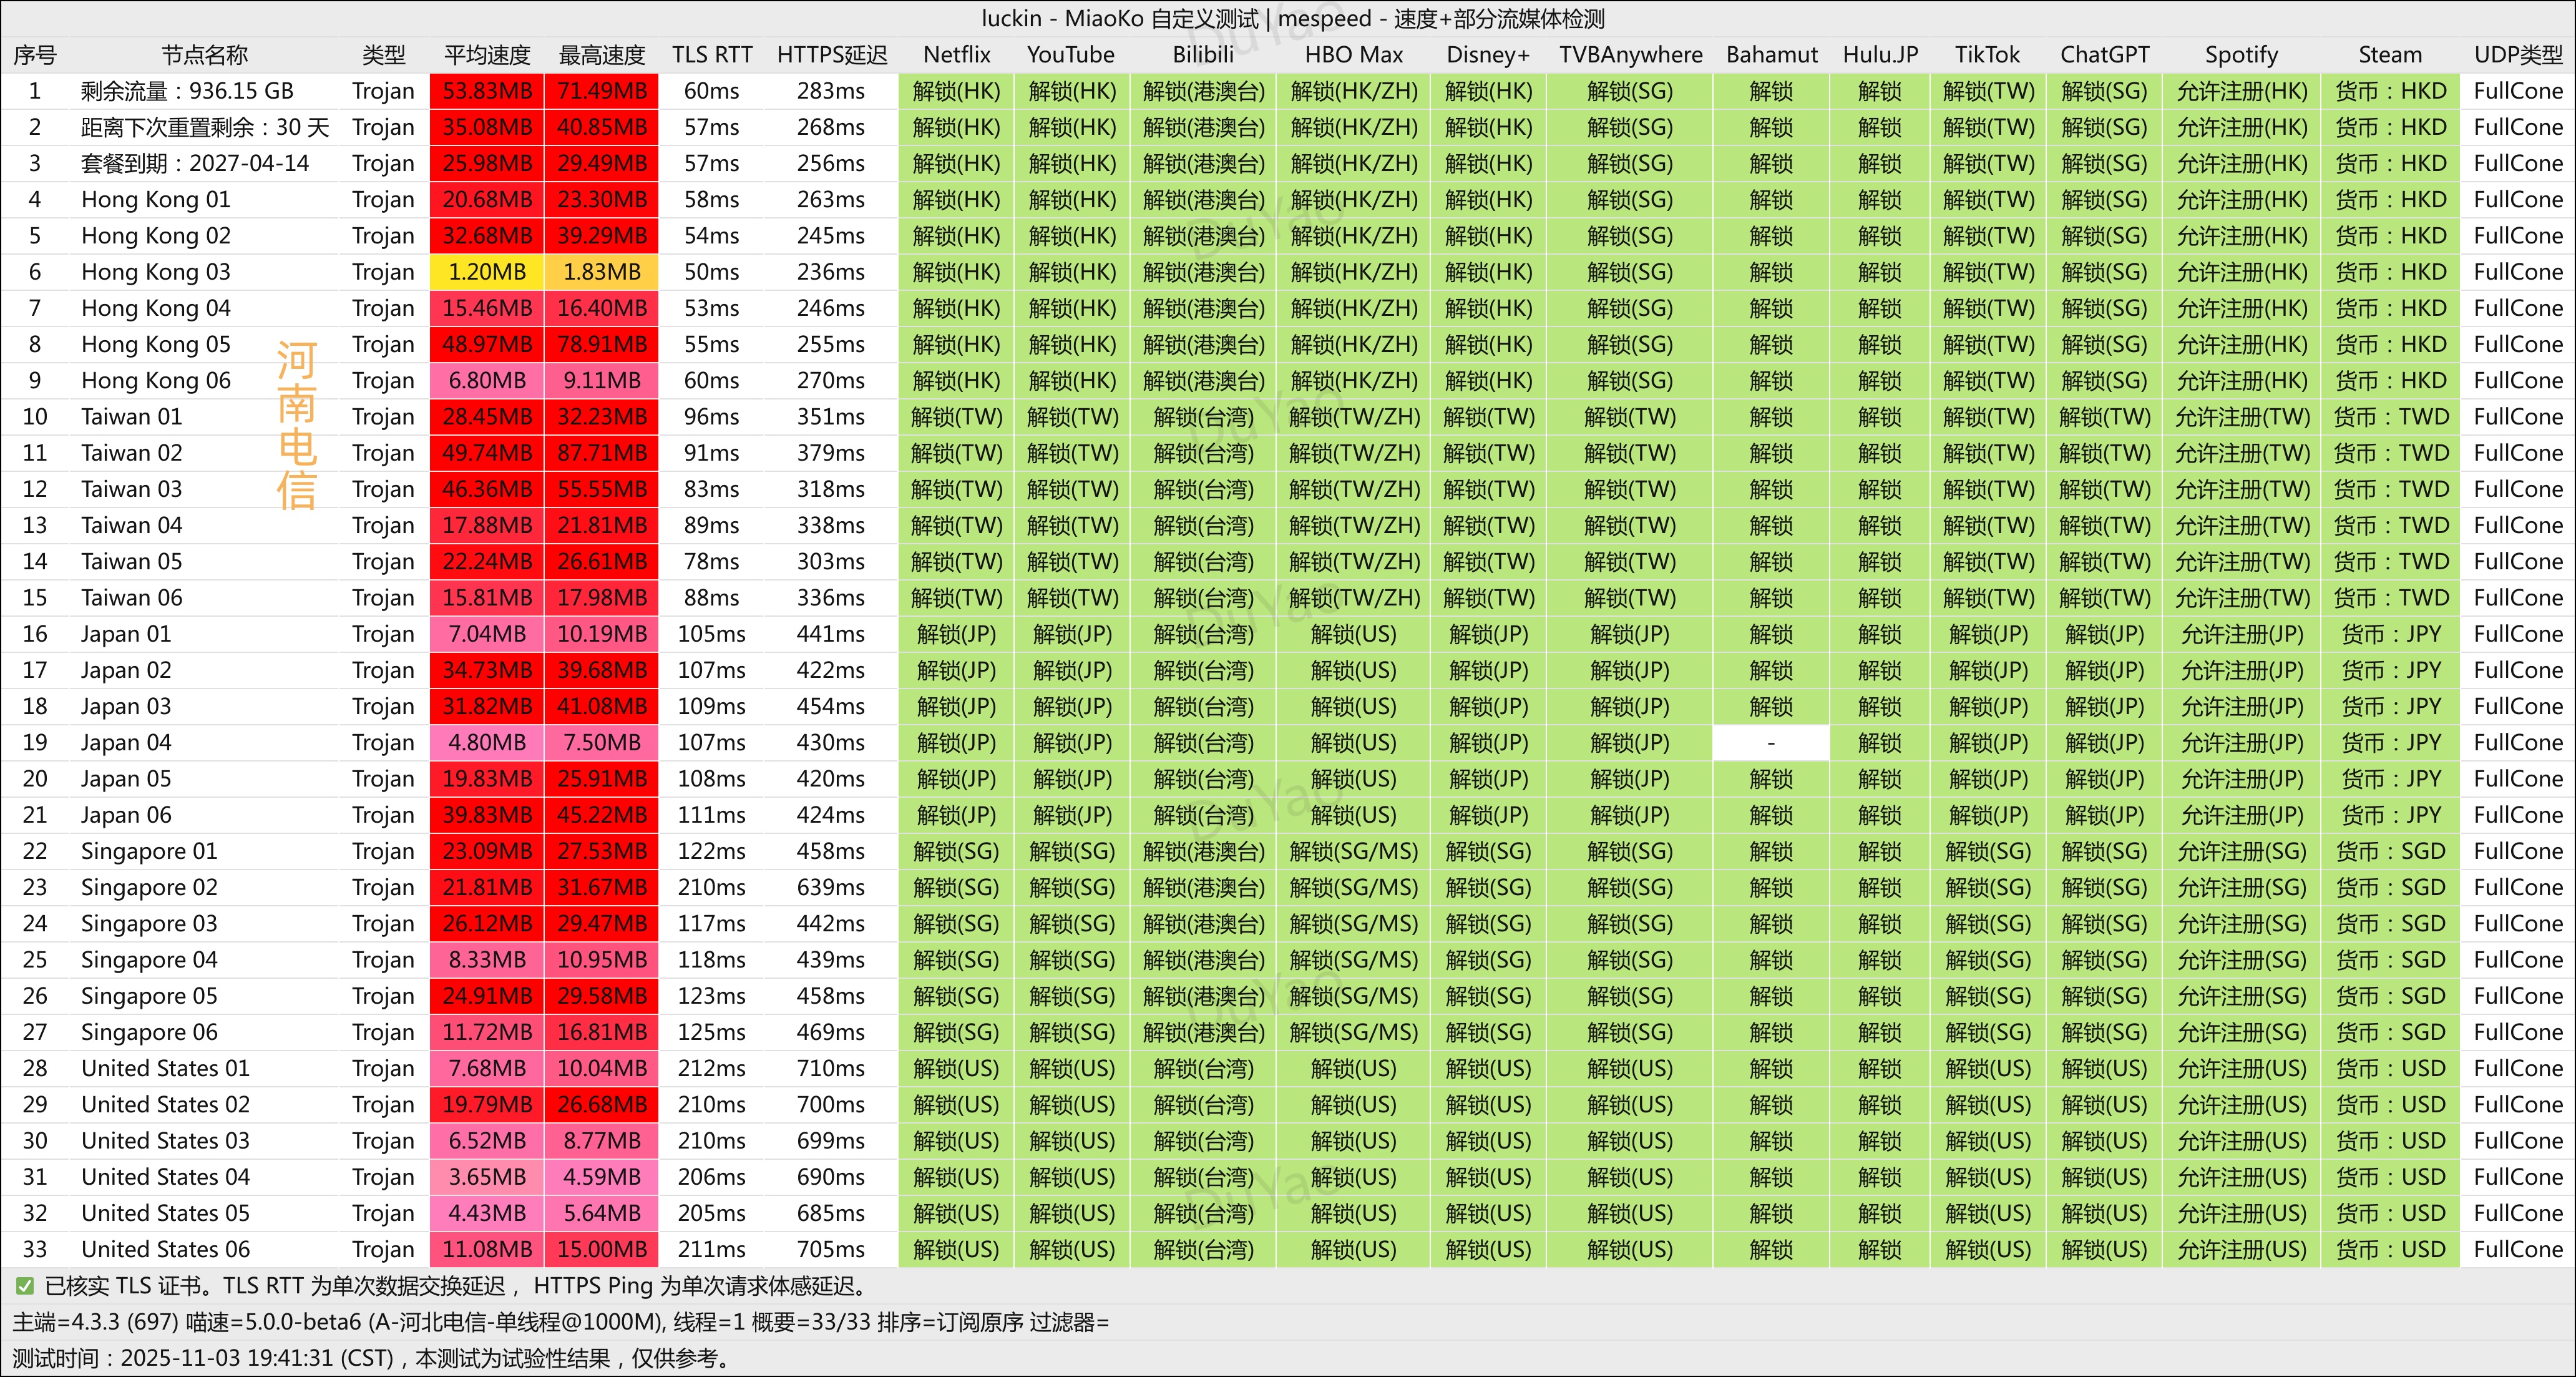
Task: Click the ChatGPT column header
Action: pyautogui.click(x=2104, y=55)
